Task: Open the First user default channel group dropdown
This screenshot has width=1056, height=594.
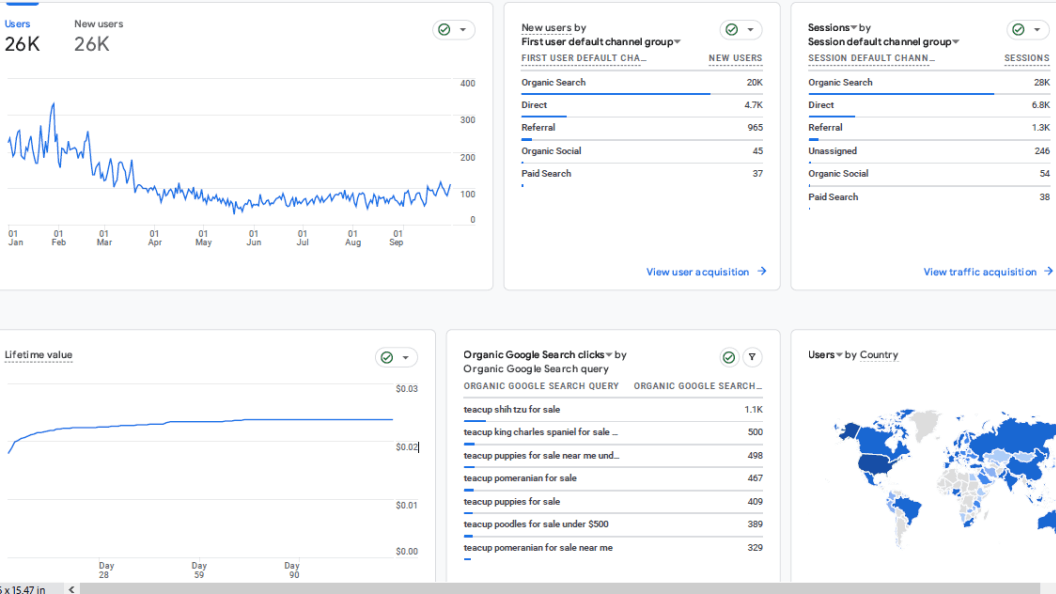Action: 676,41
